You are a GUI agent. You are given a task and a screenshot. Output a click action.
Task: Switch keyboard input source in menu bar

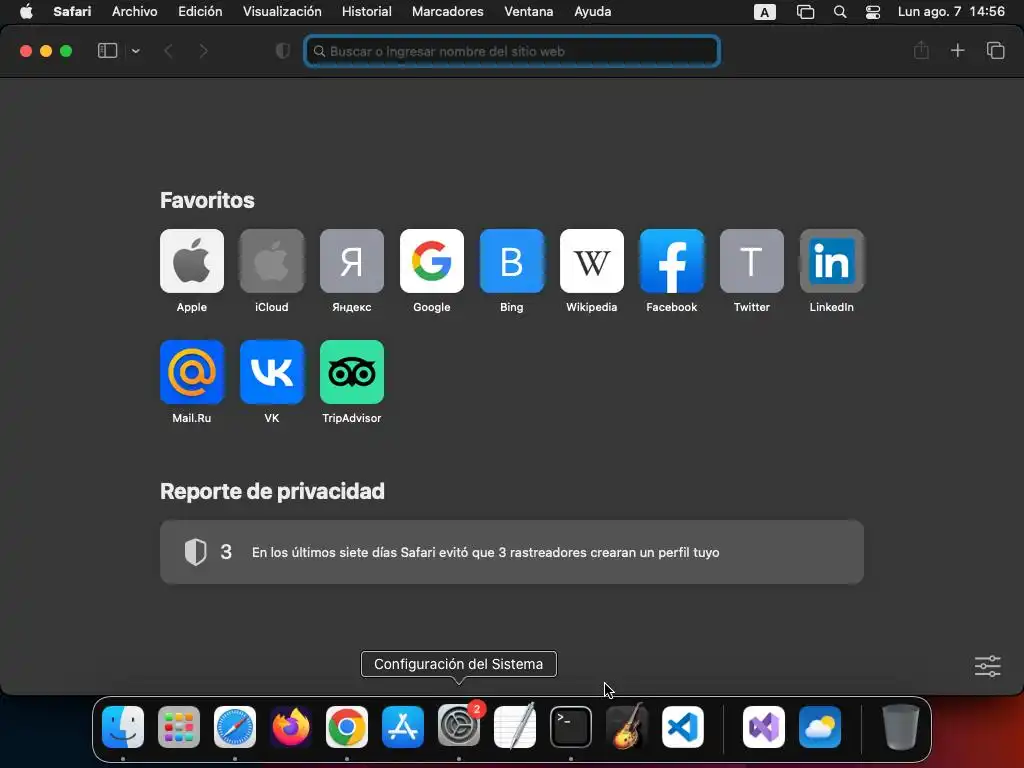pyautogui.click(x=765, y=12)
